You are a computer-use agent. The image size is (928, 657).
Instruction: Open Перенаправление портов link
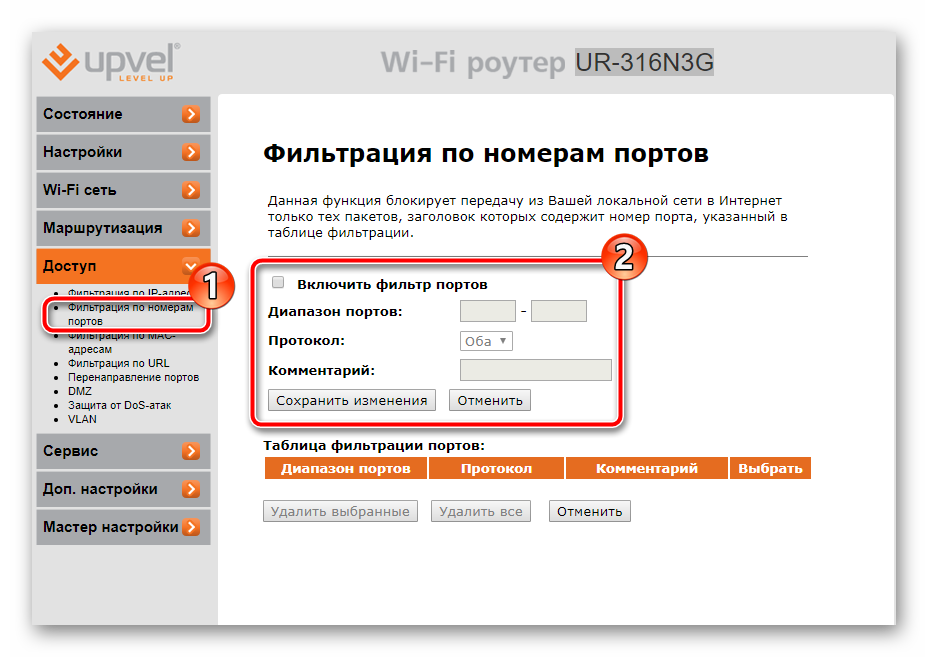click(x=133, y=377)
